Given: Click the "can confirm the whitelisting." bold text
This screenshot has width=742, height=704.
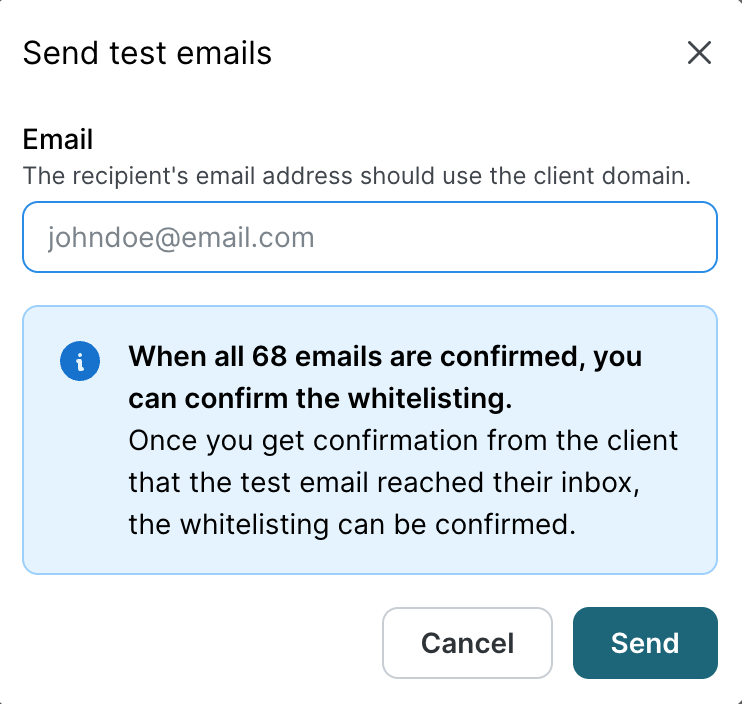Looking at the screenshot, I should pyautogui.click(x=320, y=398).
